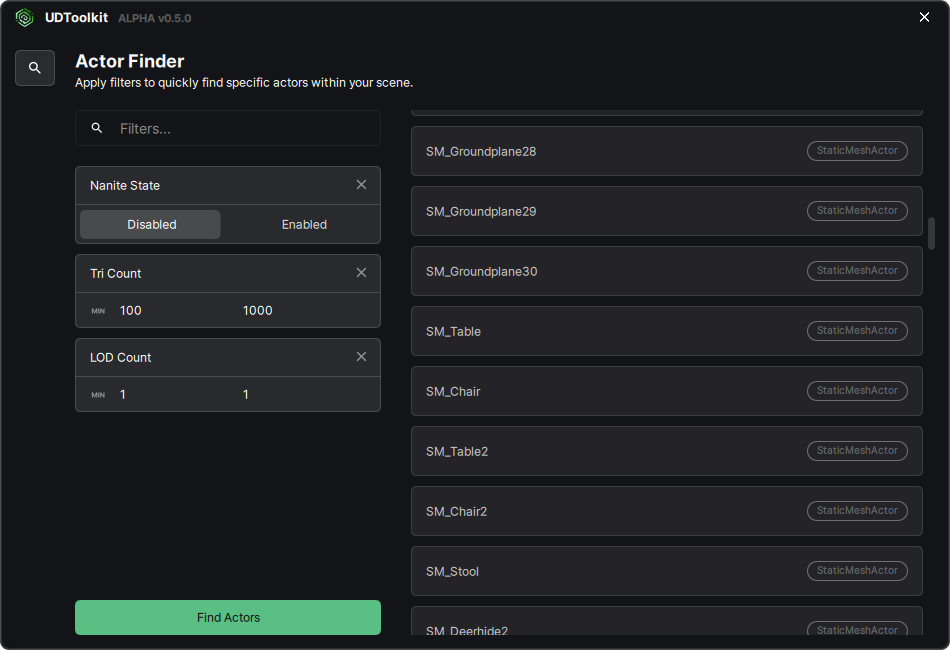Select the SM_Chair2 actor row
Viewport: 950px width, 650px height.
(666, 511)
